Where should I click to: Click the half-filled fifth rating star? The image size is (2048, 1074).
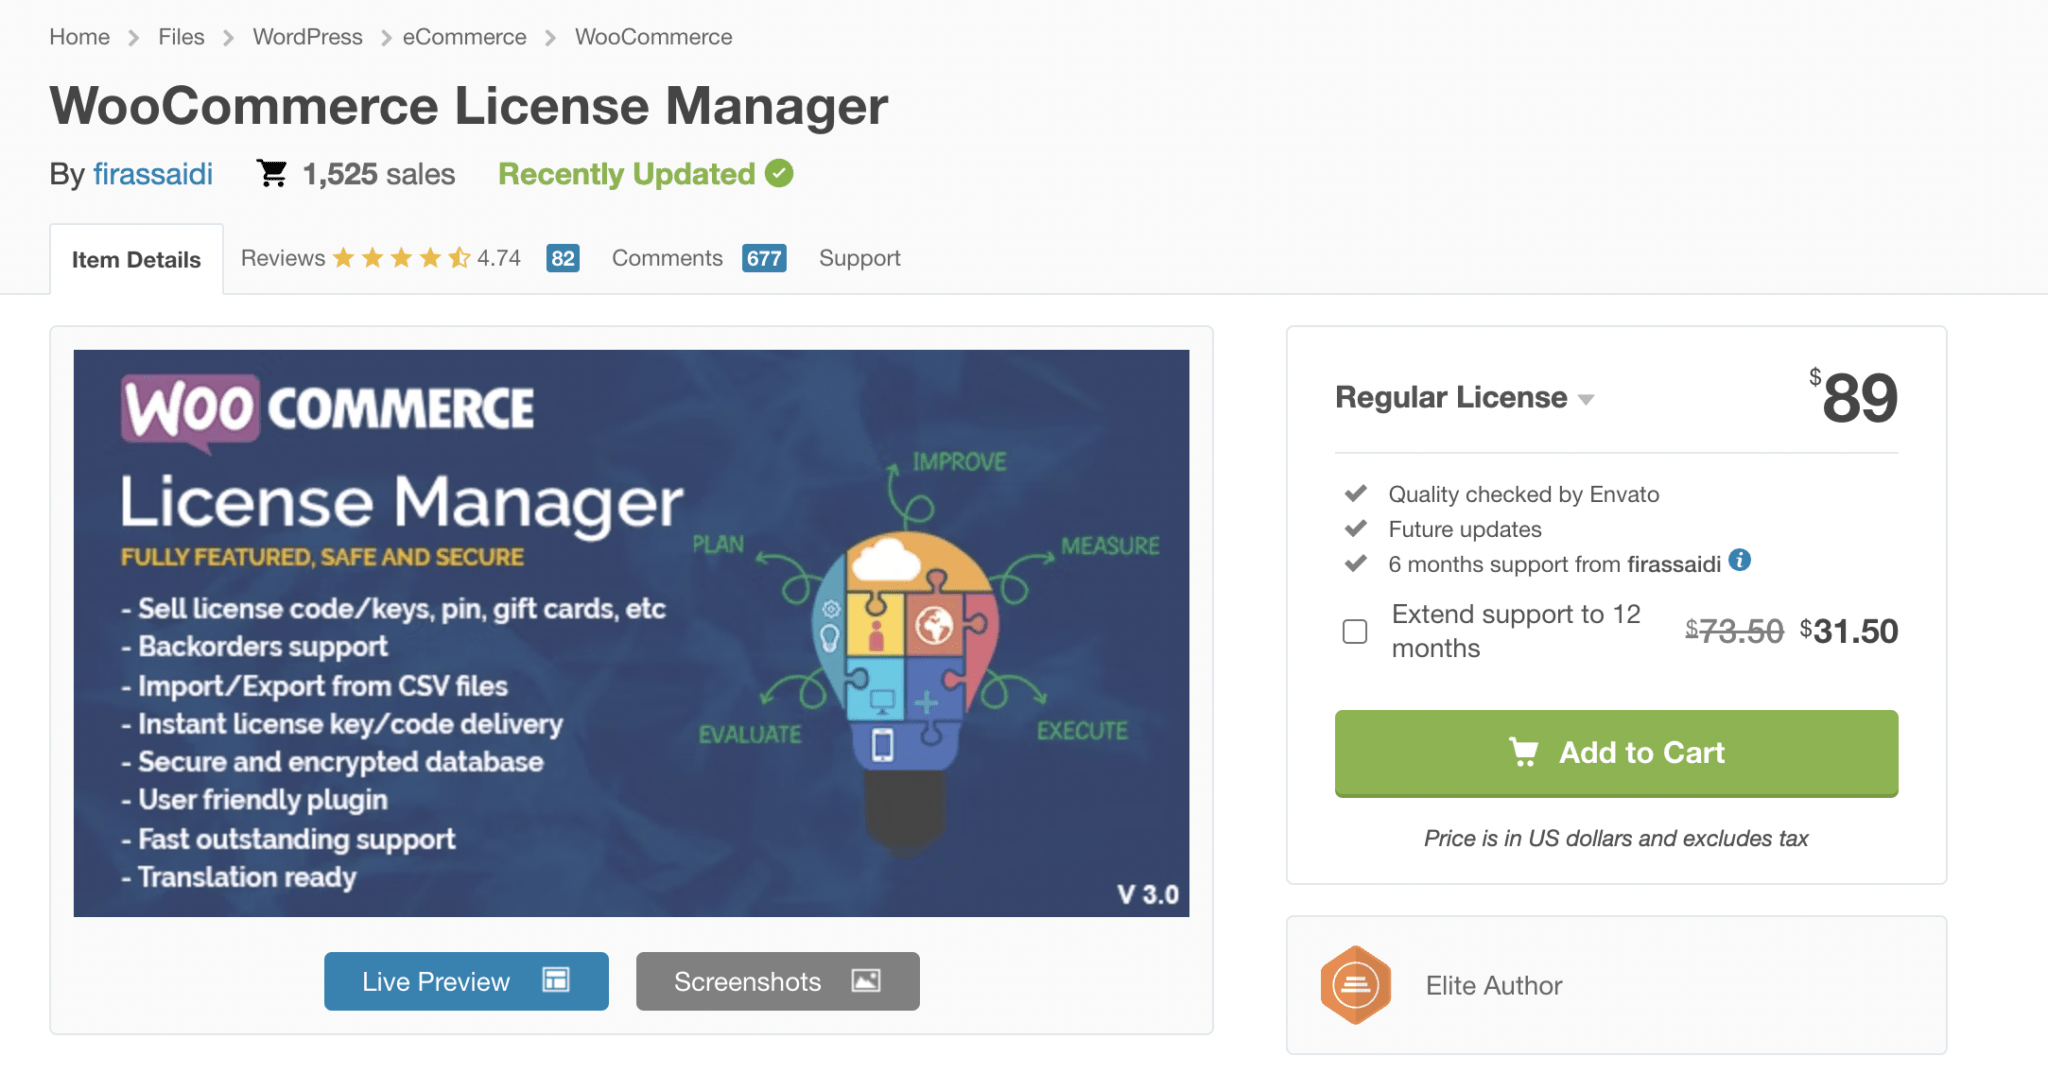pyautogui.click(x=459, y=257)
